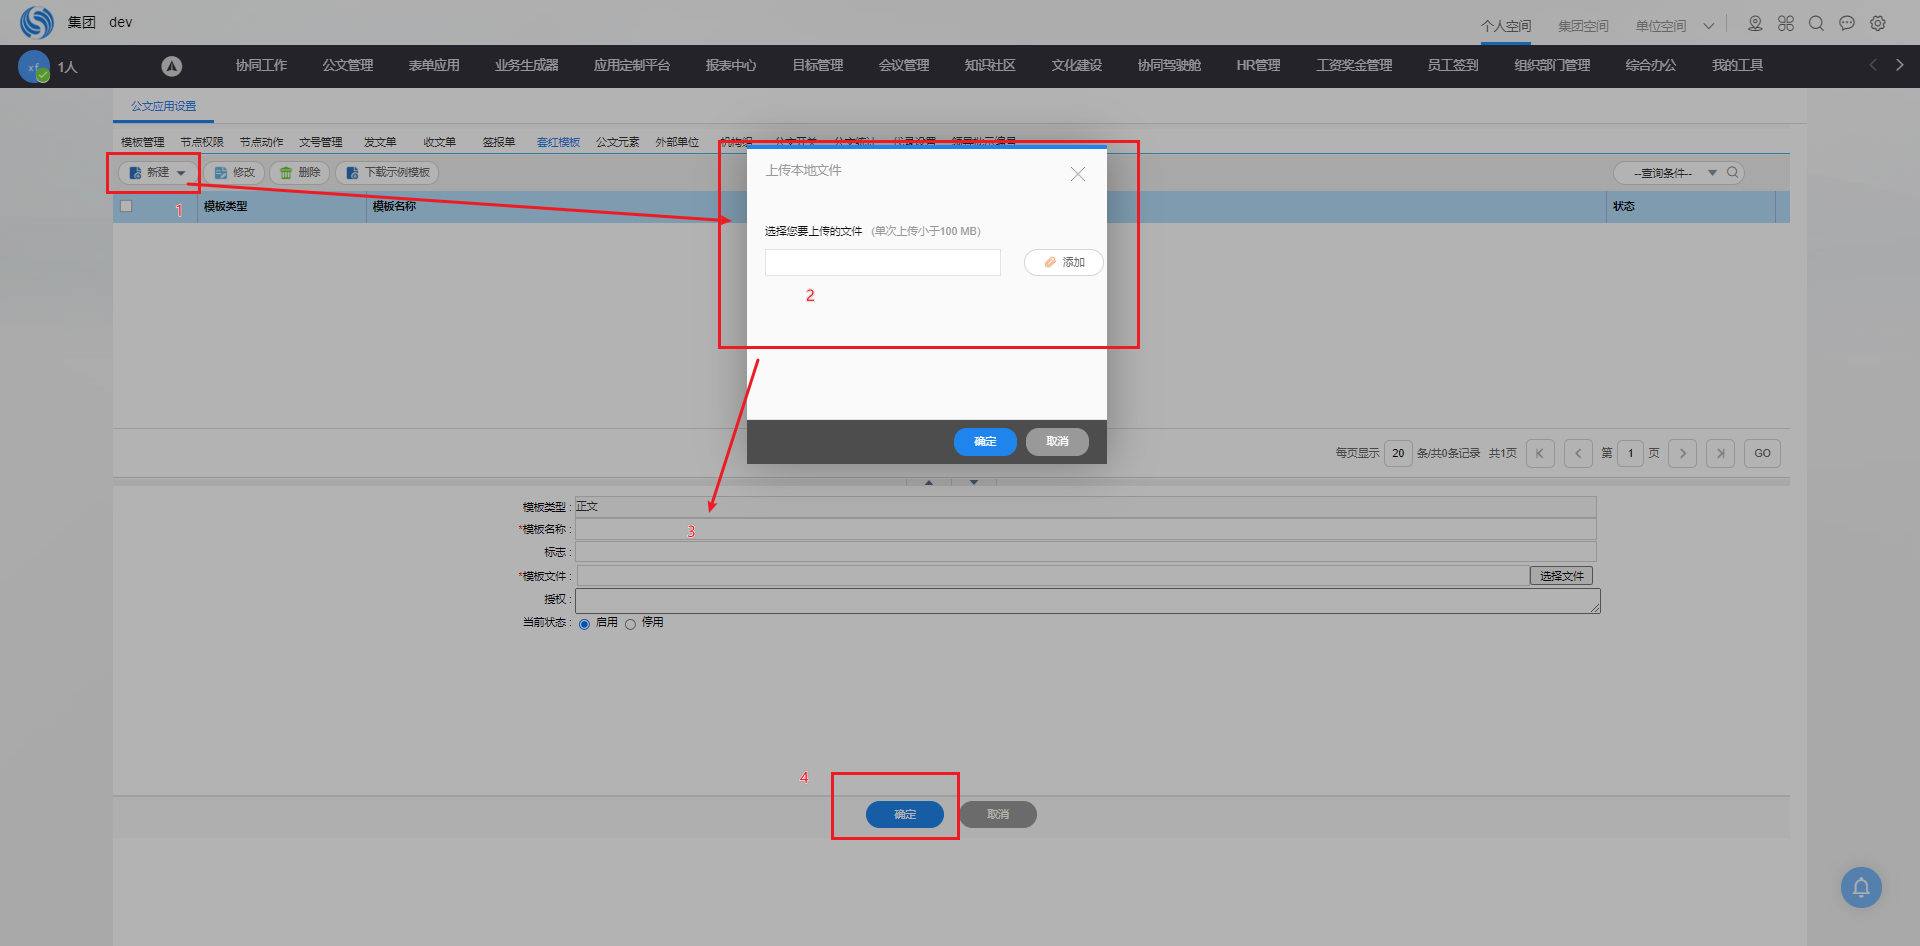Open the 发文单 sub-tab

click(380, 142)
